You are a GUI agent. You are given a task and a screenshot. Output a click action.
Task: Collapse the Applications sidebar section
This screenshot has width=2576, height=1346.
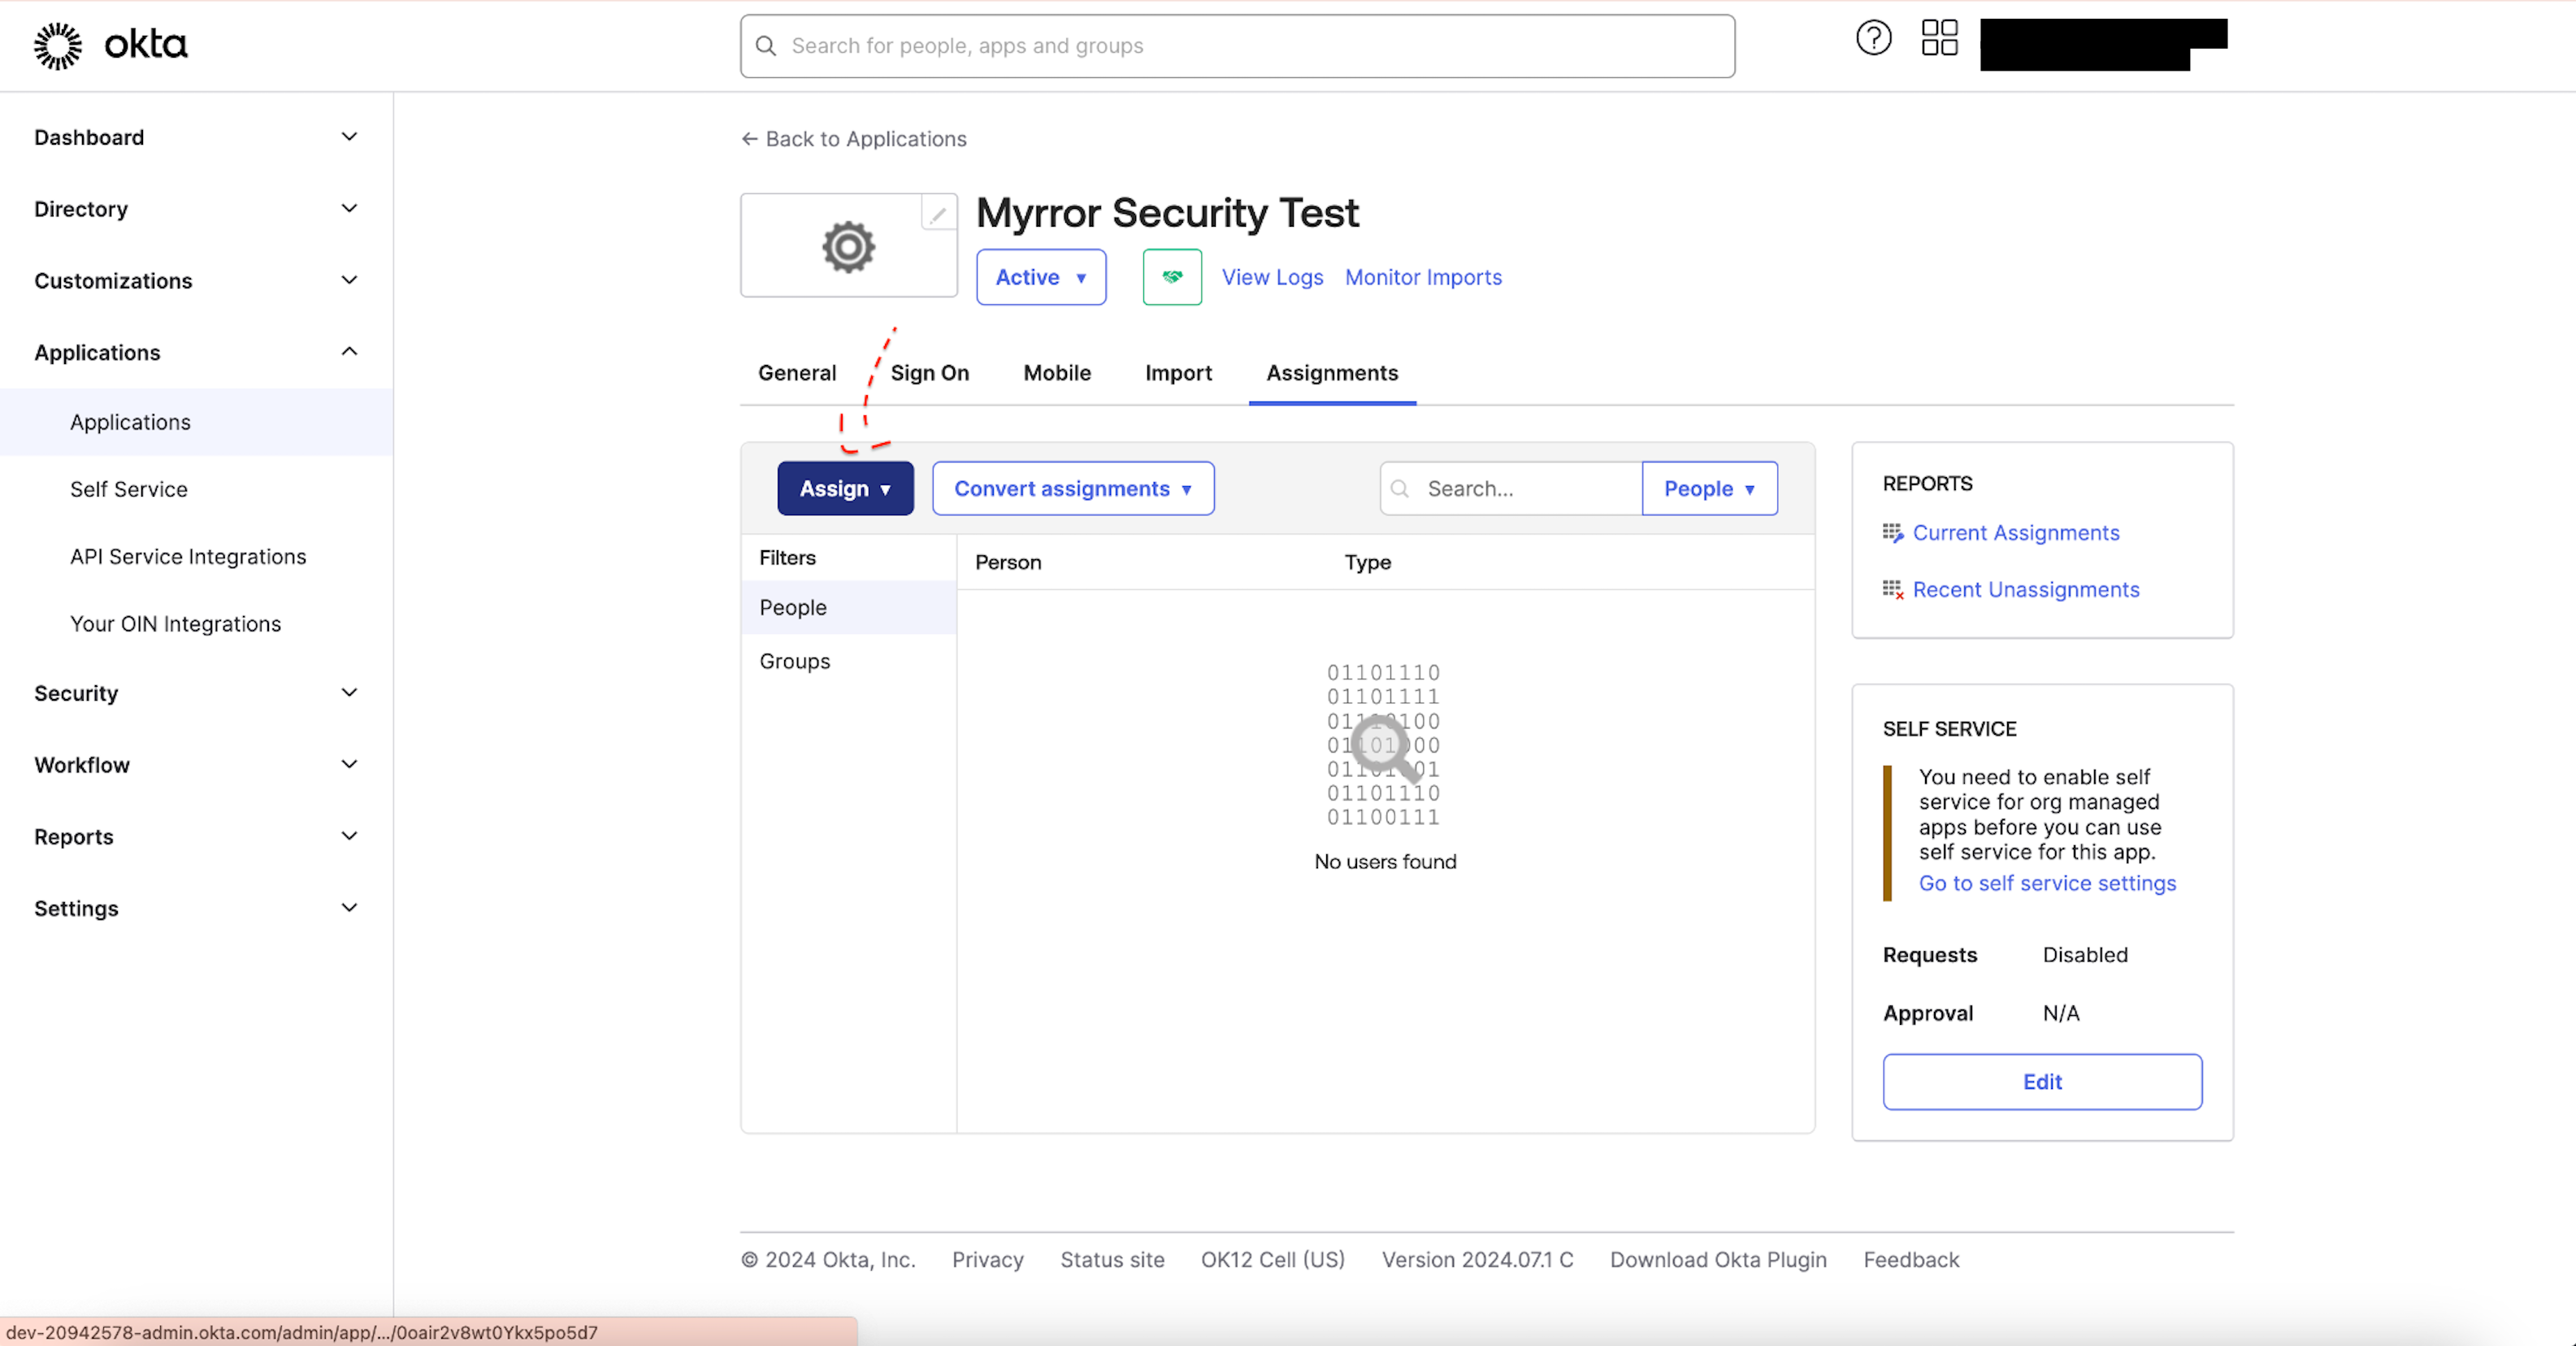(x=196, y=352)
